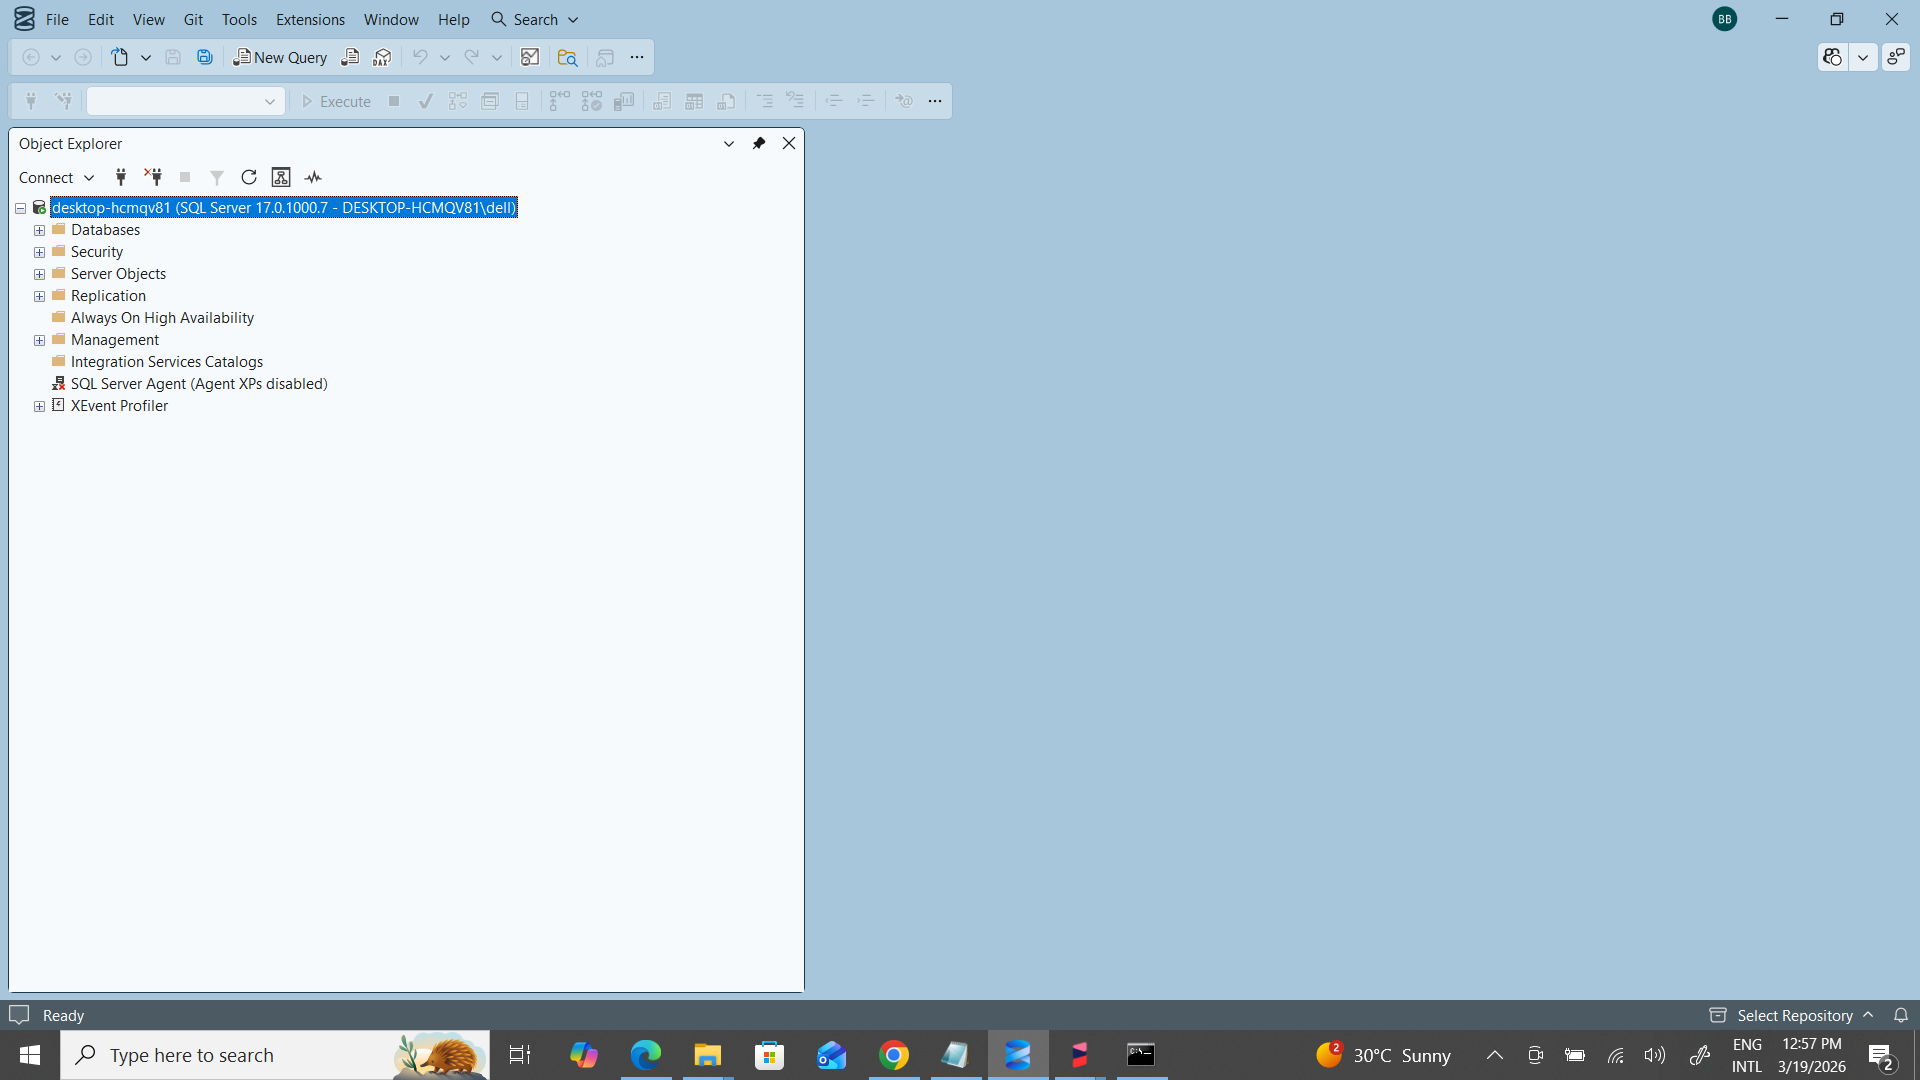1920x1080 pixels.
Task: Open the Analysis Services DAX query icon
Action: pos(382,57)
